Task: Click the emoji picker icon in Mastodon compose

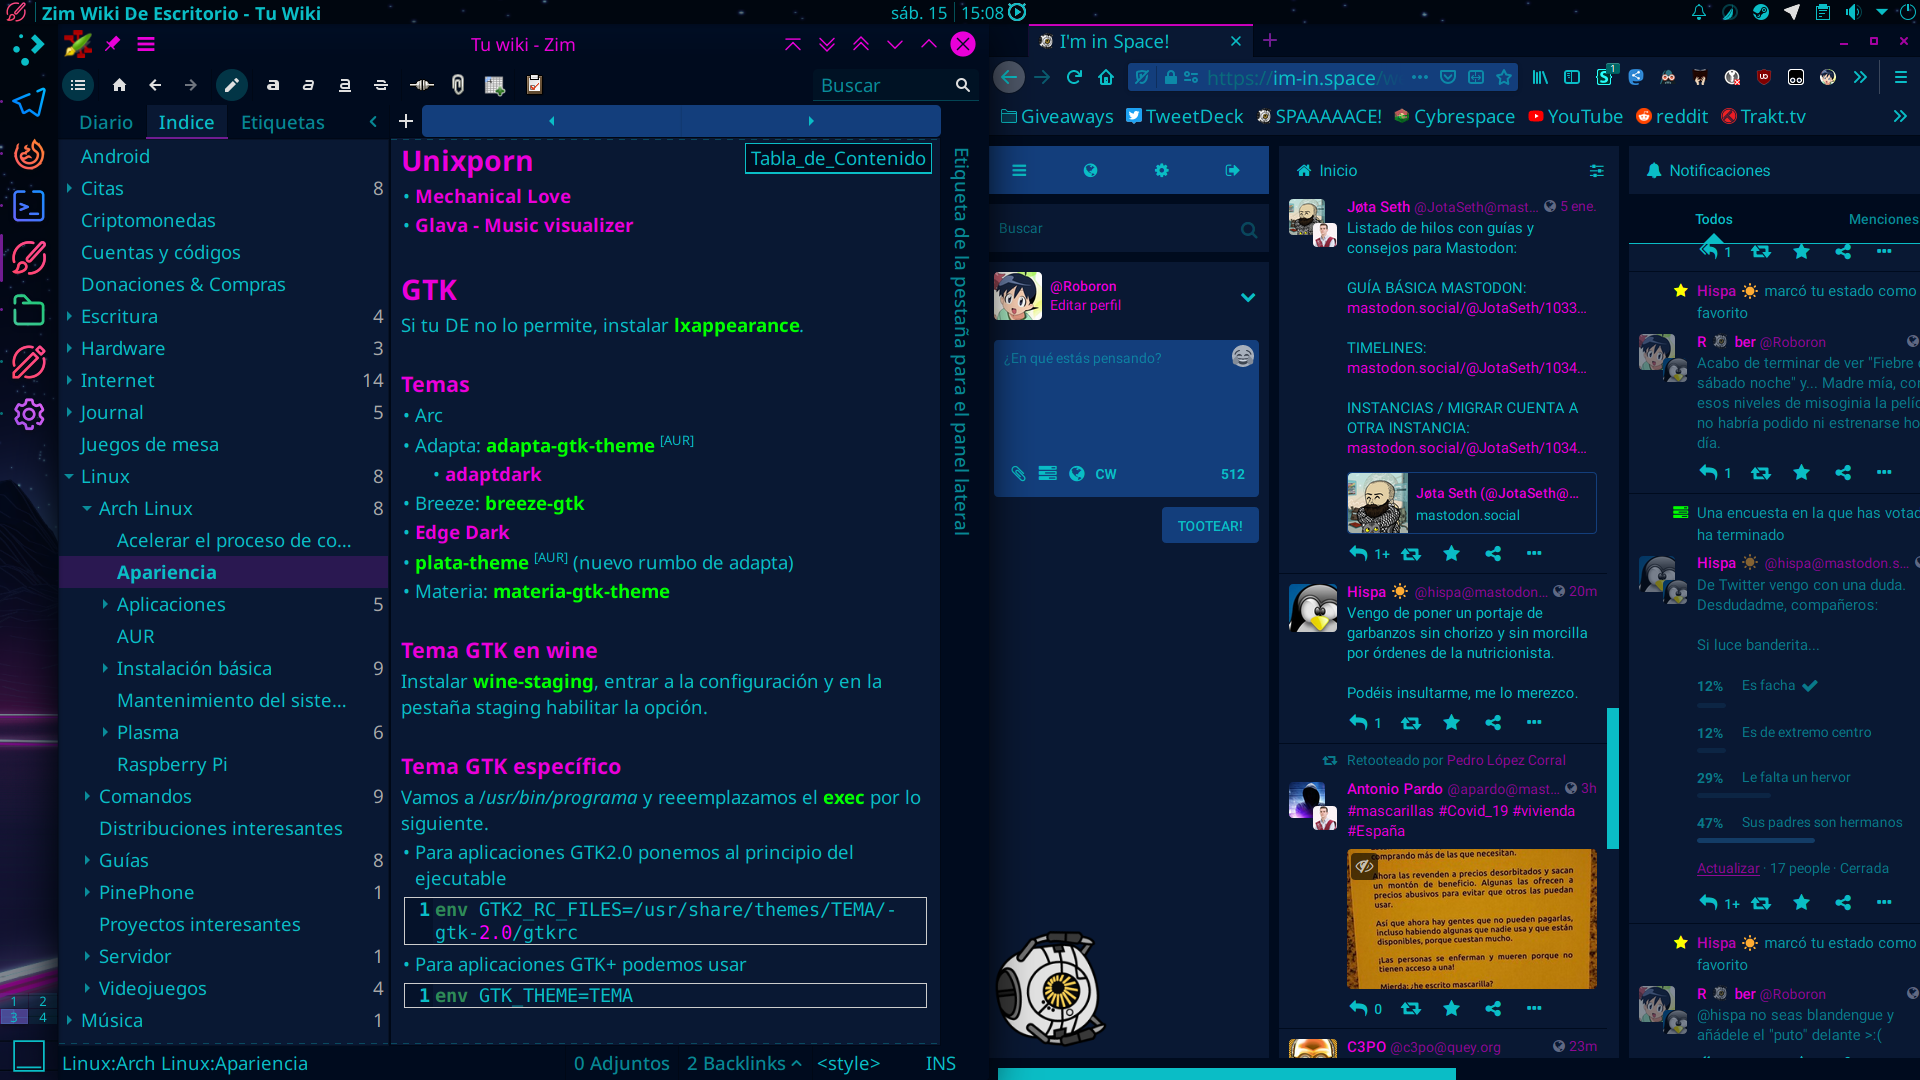Action: (x=1242, y=356)
